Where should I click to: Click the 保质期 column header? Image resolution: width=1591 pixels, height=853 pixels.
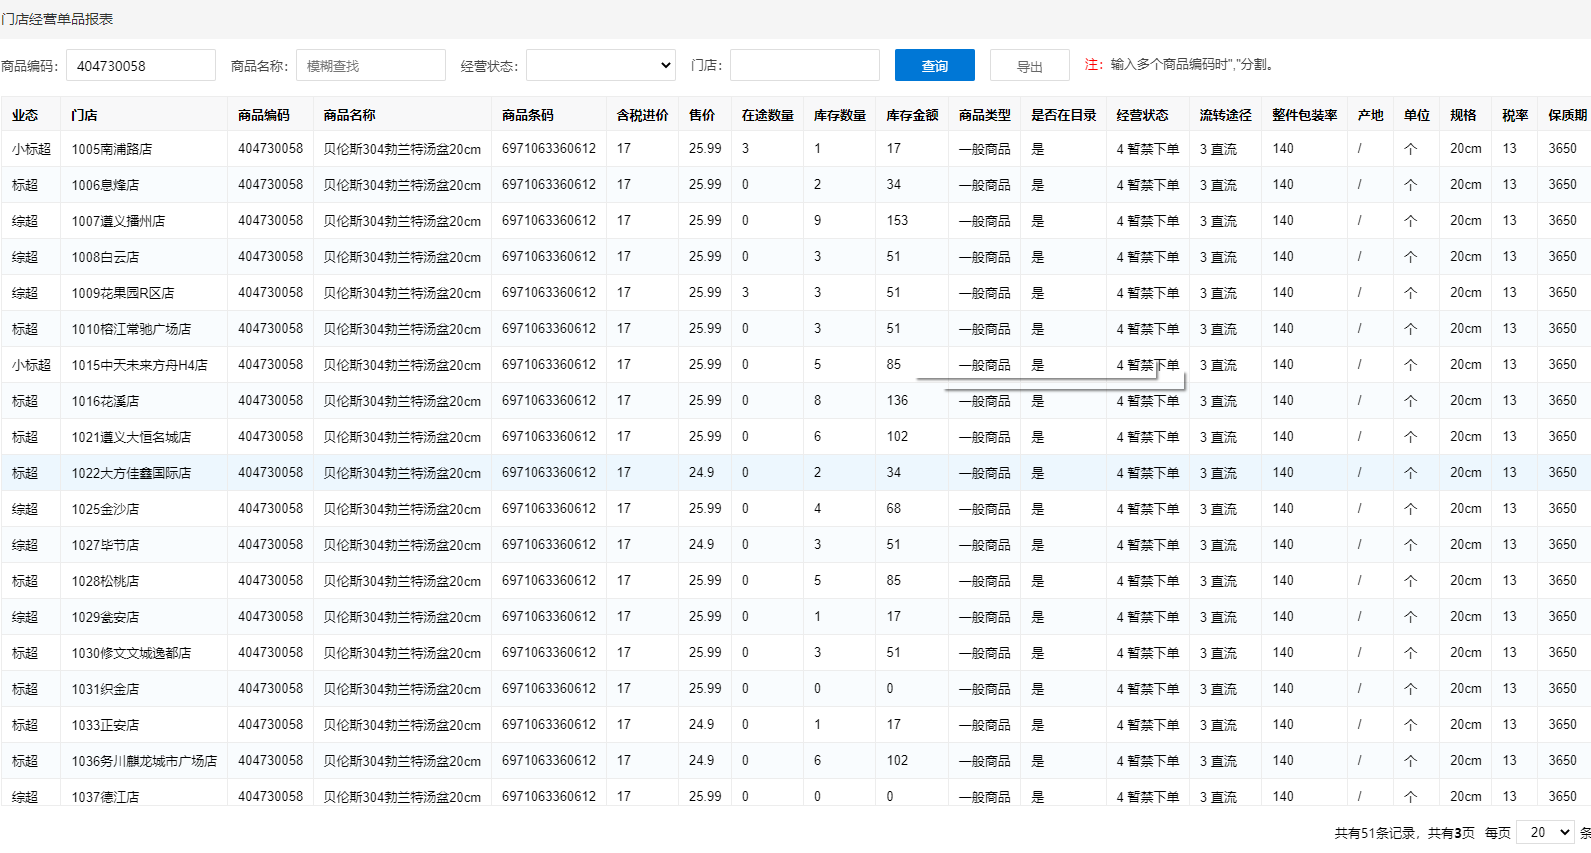tap(1567, 115)
